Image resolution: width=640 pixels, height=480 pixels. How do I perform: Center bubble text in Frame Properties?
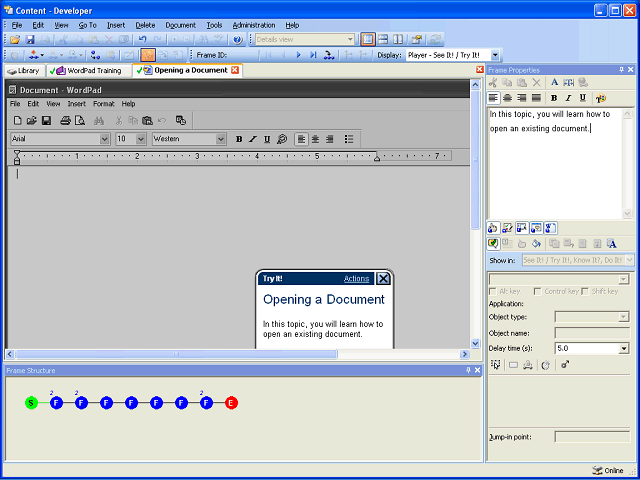coord(508,98)
